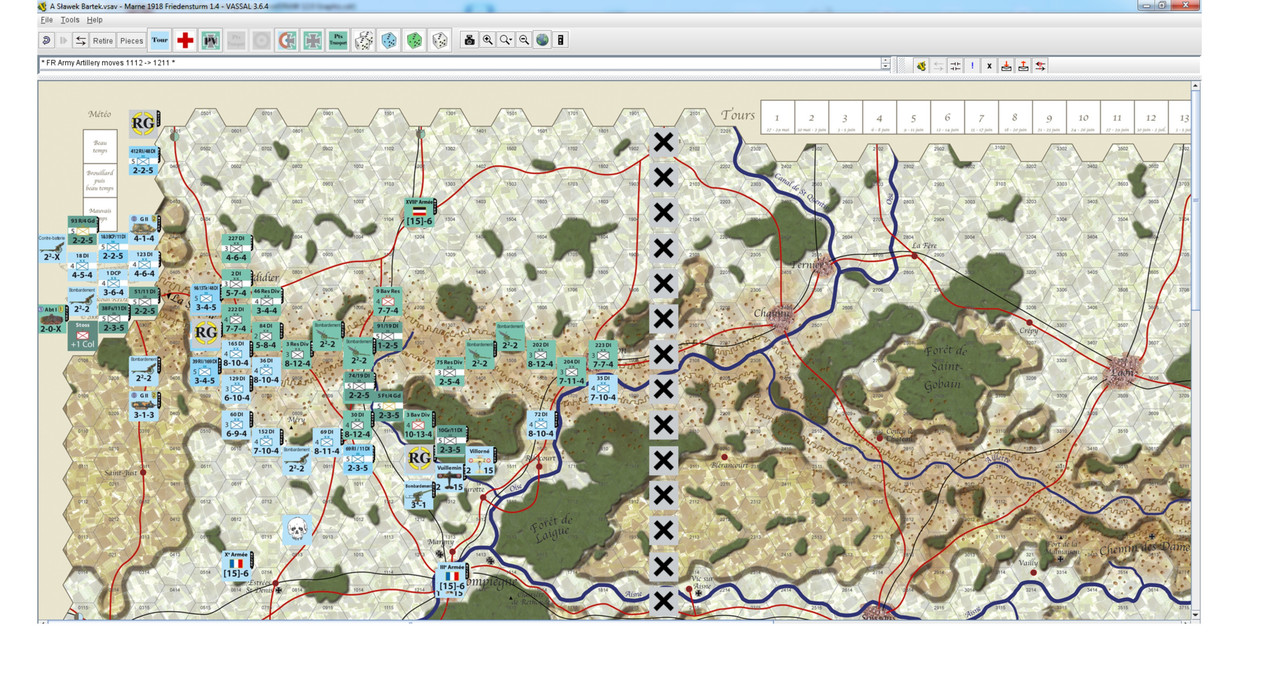Click the topmost black X boundary marker
The image size is (1280, 693).
(662, 142)
